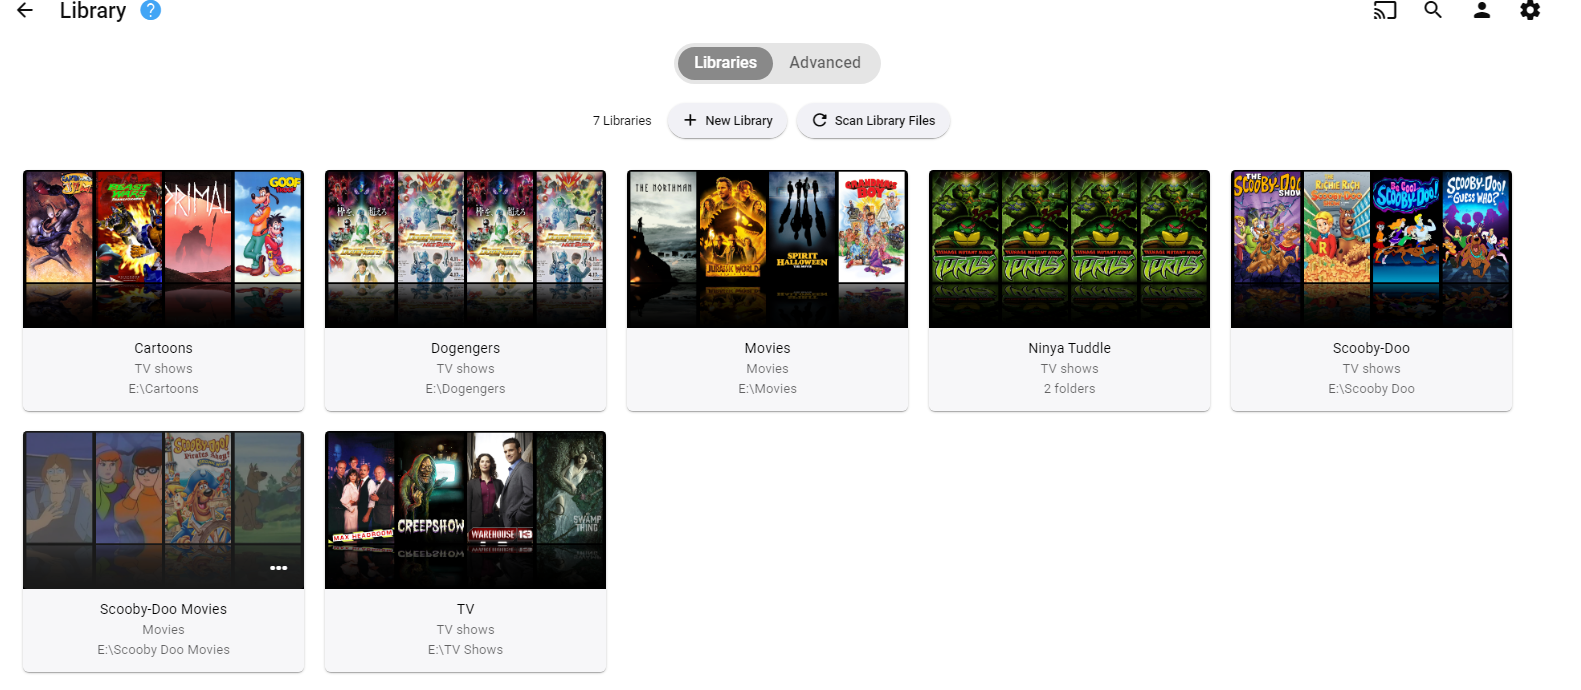
Task: Open the user profile icon
Action: [x=1482, y=10]
